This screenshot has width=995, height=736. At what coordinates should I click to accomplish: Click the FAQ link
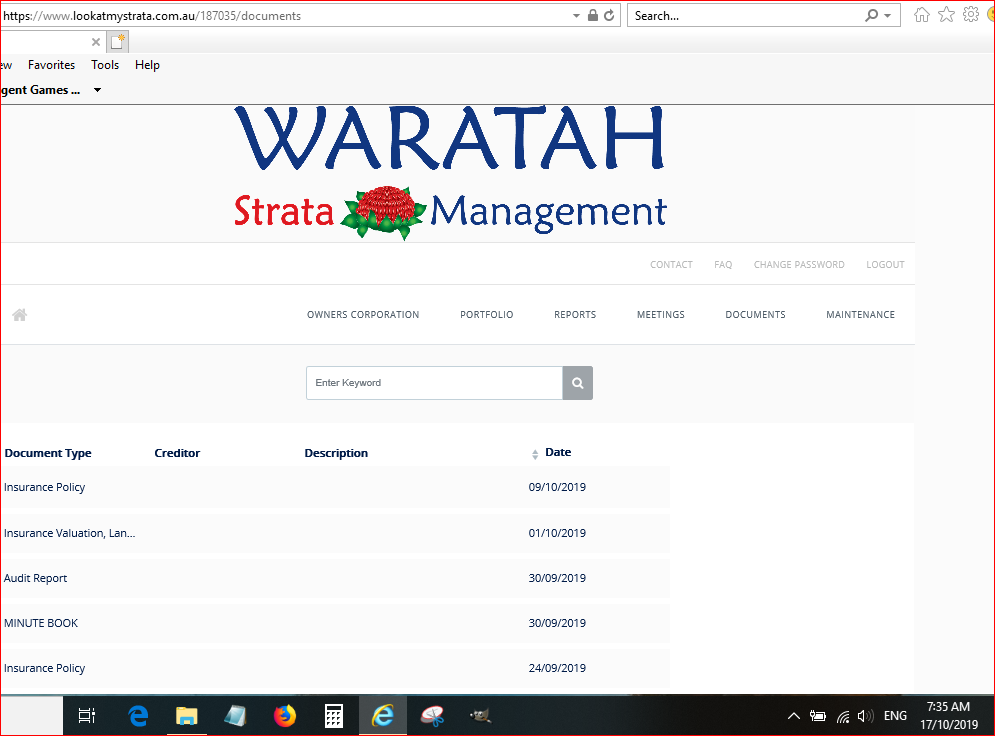click(723, 265)
